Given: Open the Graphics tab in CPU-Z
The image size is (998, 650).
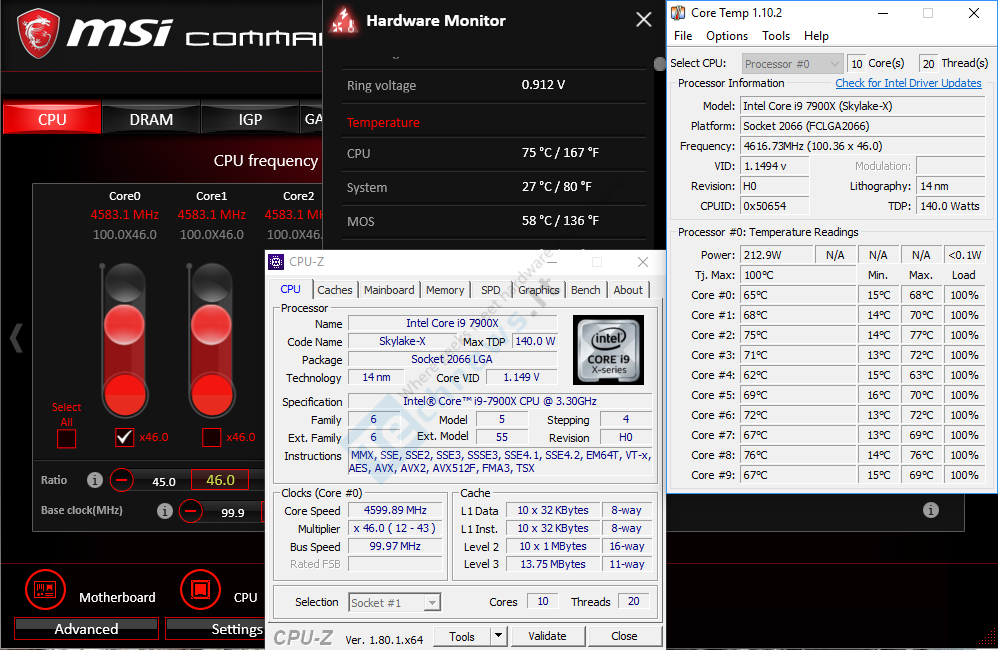Looking at the screenshot, I should [x=538, y=290].
